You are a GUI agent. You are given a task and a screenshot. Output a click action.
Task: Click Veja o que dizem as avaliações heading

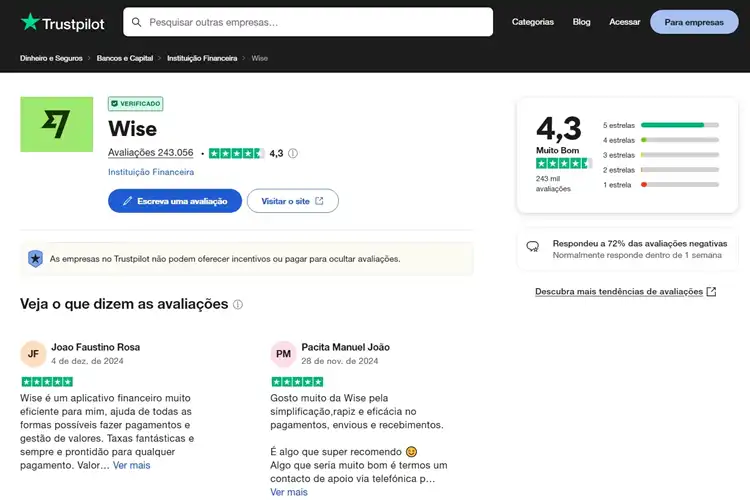coord(124,304)
